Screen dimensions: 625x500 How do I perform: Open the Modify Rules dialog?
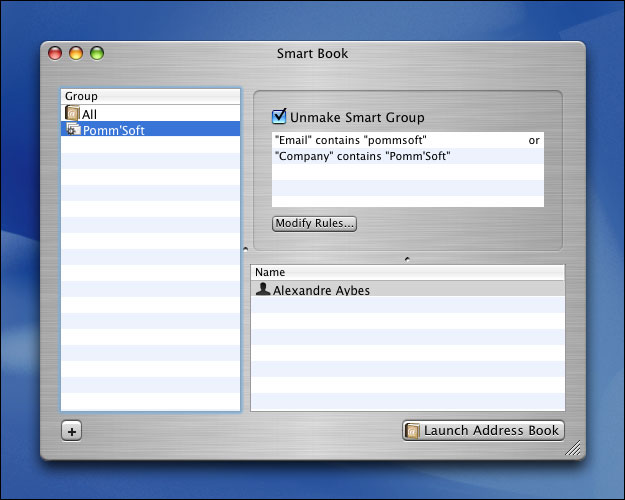click(314, 223)
